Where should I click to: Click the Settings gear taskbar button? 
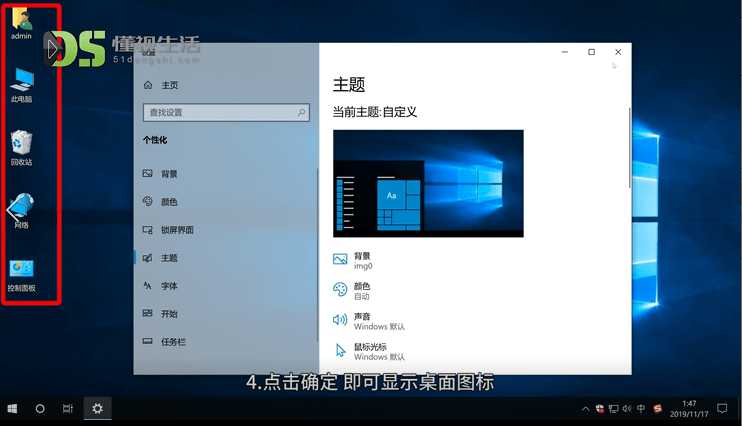[97, 408]
